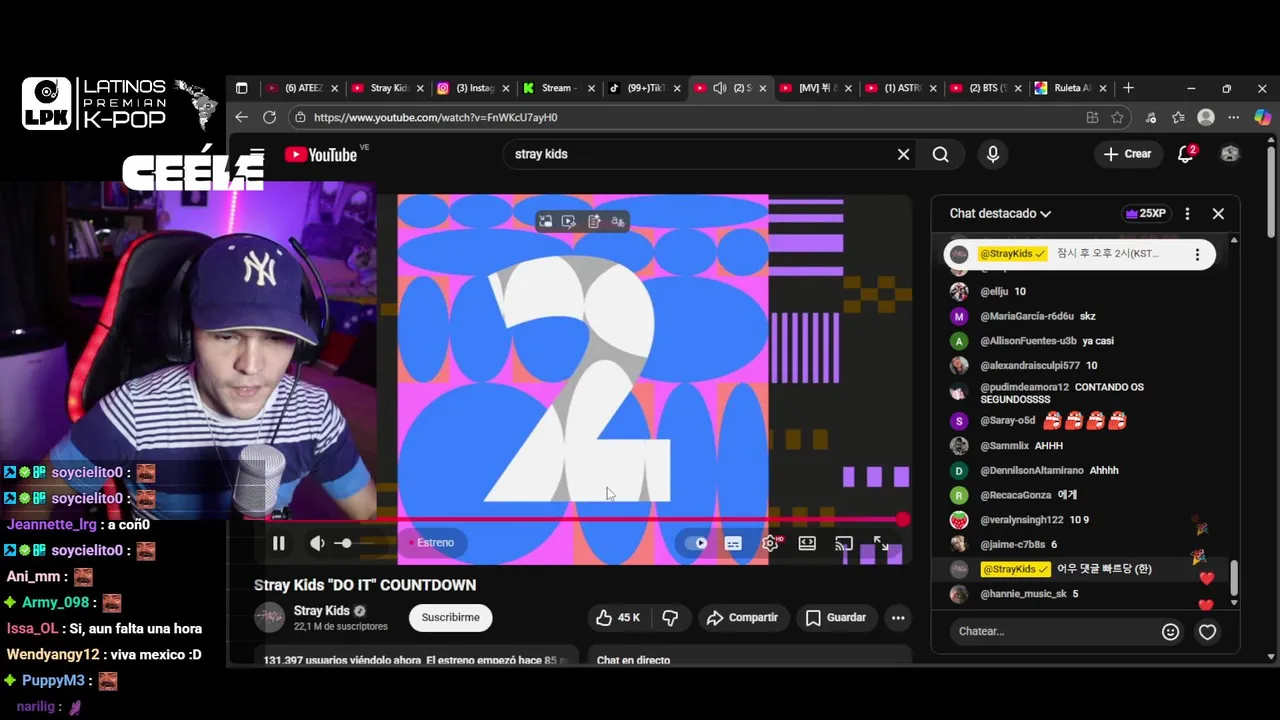Viewport: 1280px width, 720px height.
Task: Reload the page with the refresh icon
Action: pyautogui.click(x=269, y=117)
